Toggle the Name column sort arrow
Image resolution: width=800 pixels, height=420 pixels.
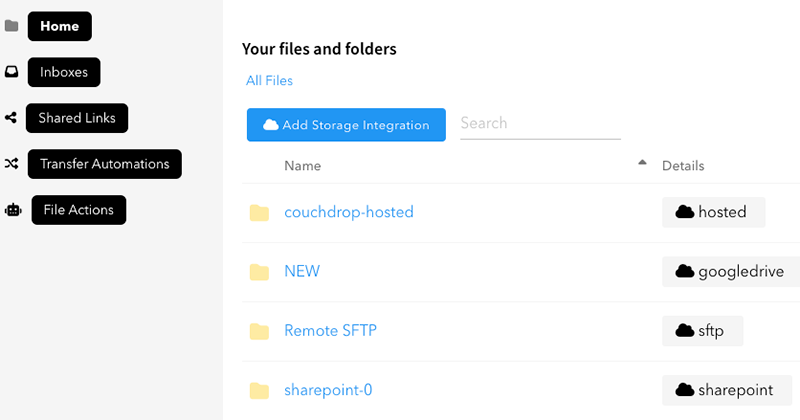point(642,163)
